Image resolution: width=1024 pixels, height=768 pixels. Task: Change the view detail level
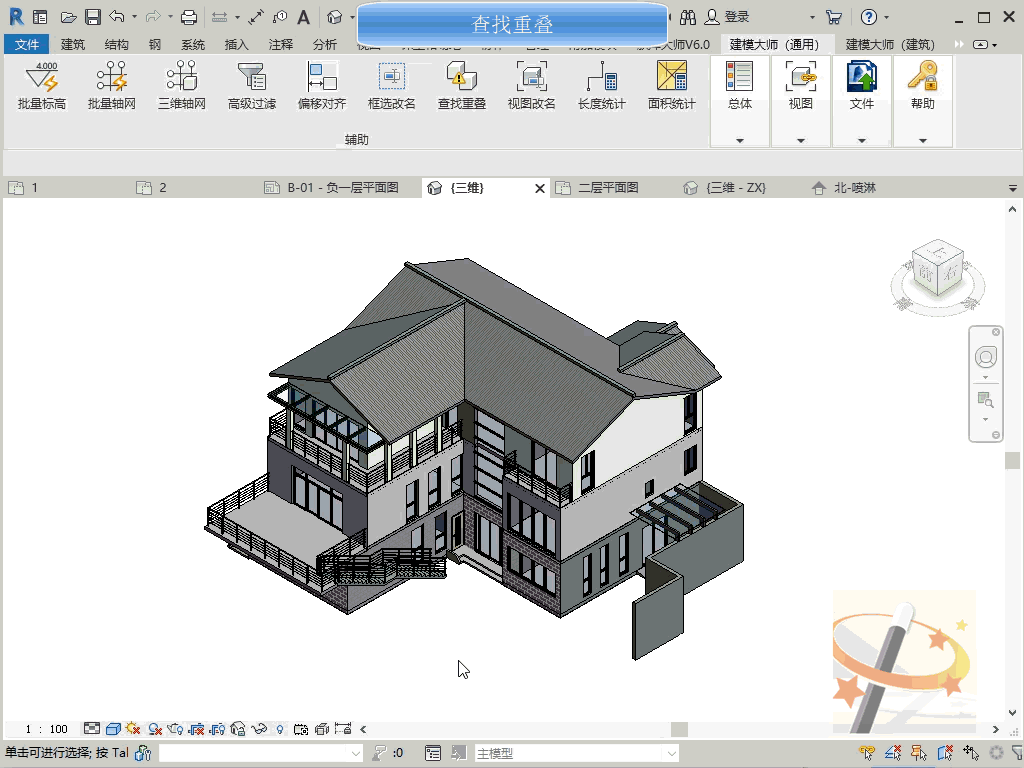tap(92, 729)
